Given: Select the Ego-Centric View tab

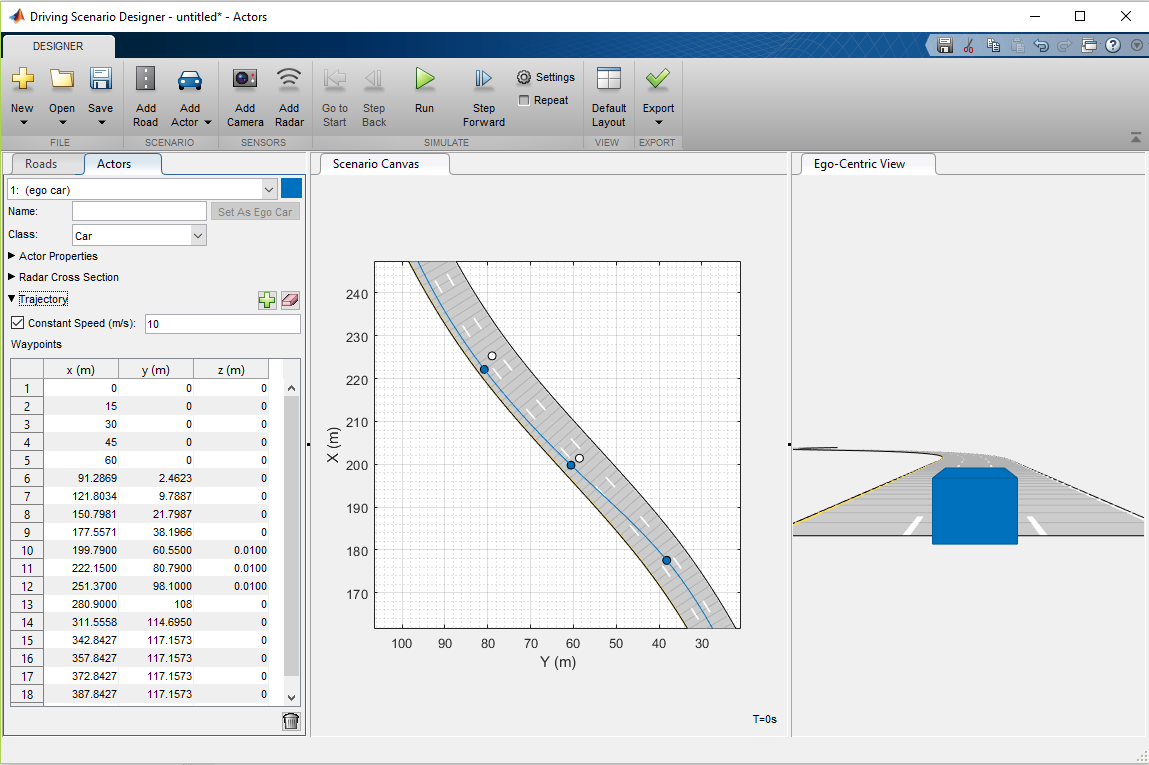Looking at the screenshot, I should pos(859,164).
